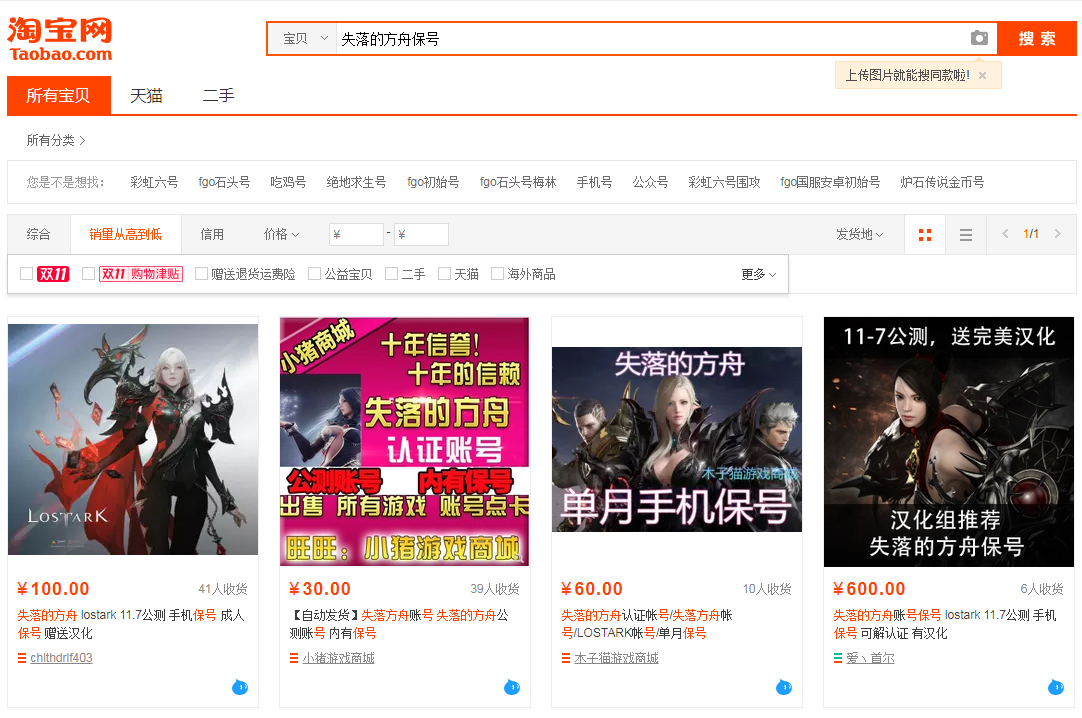Open suggested search 吃鸡号

[288, 182]
